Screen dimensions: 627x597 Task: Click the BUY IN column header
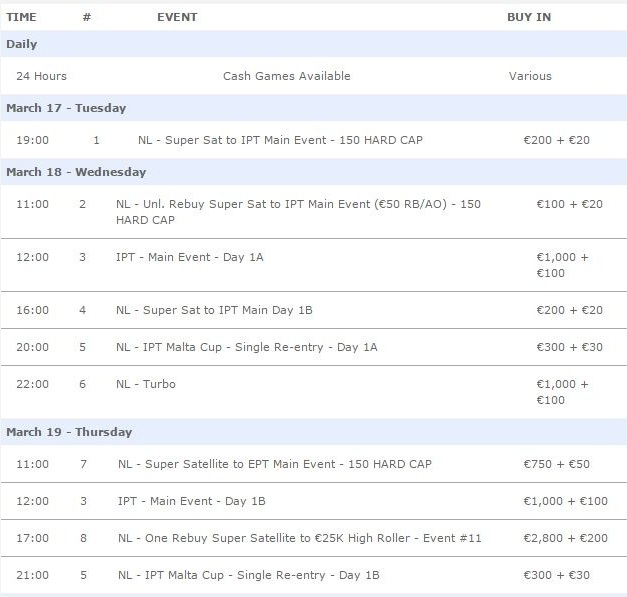[x=529, y=17]
